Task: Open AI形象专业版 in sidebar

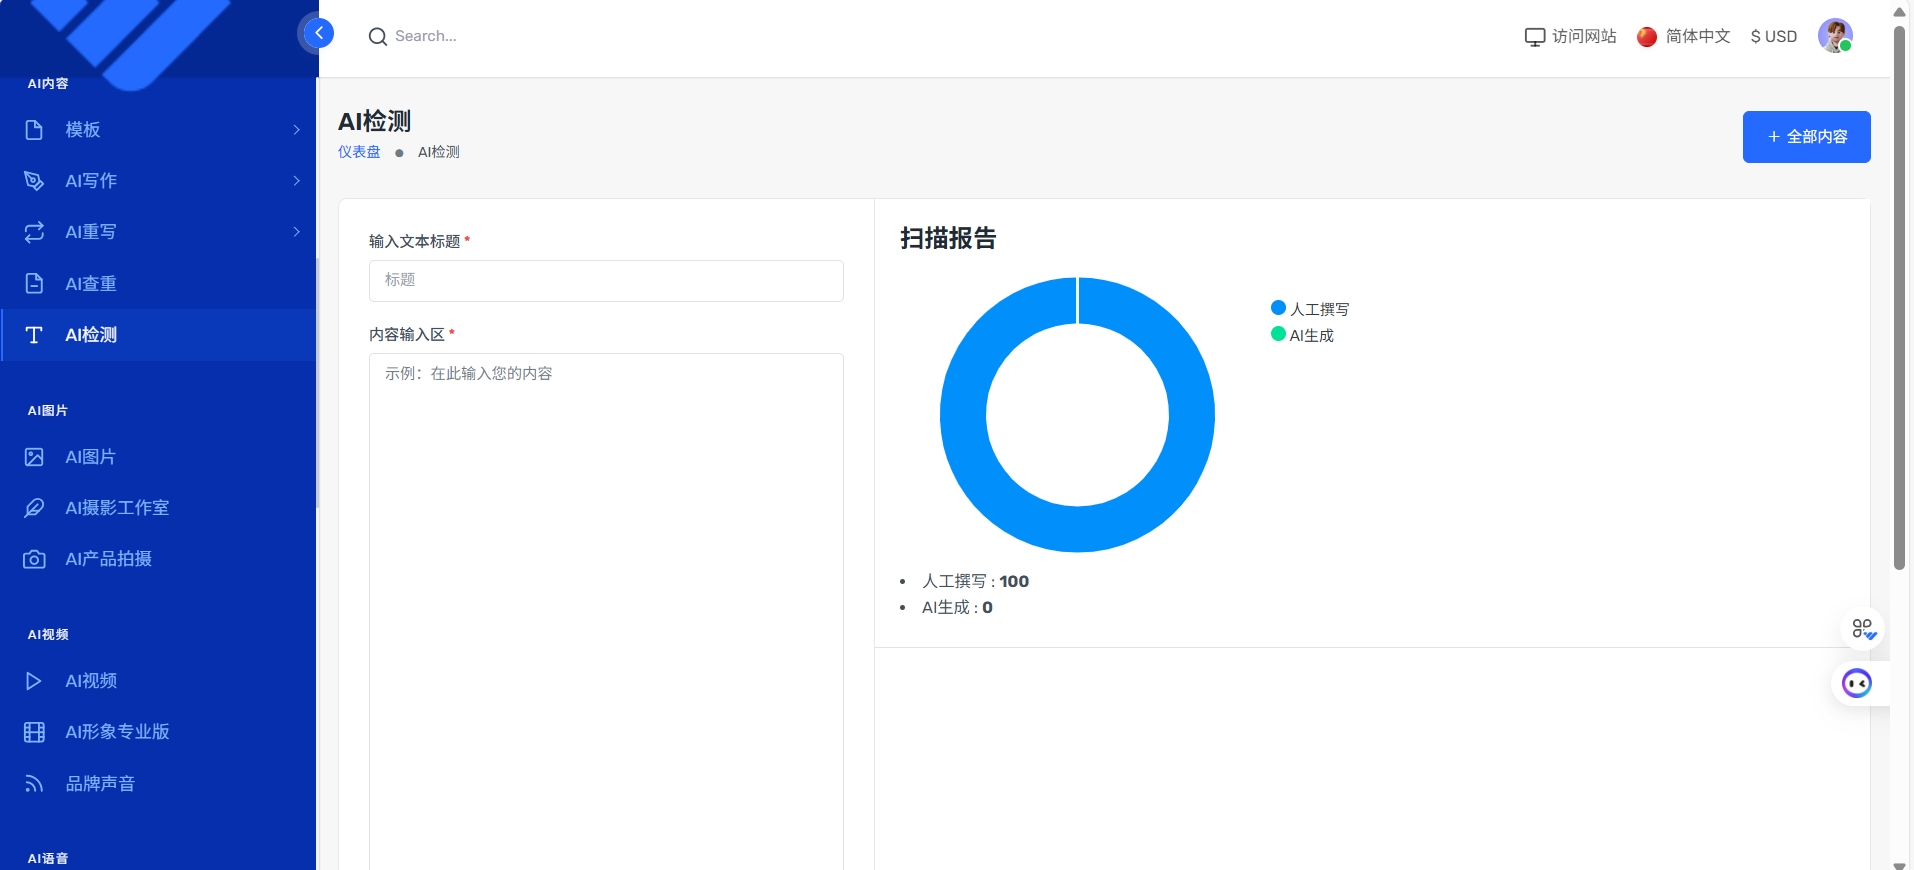Action: point(117,732)
